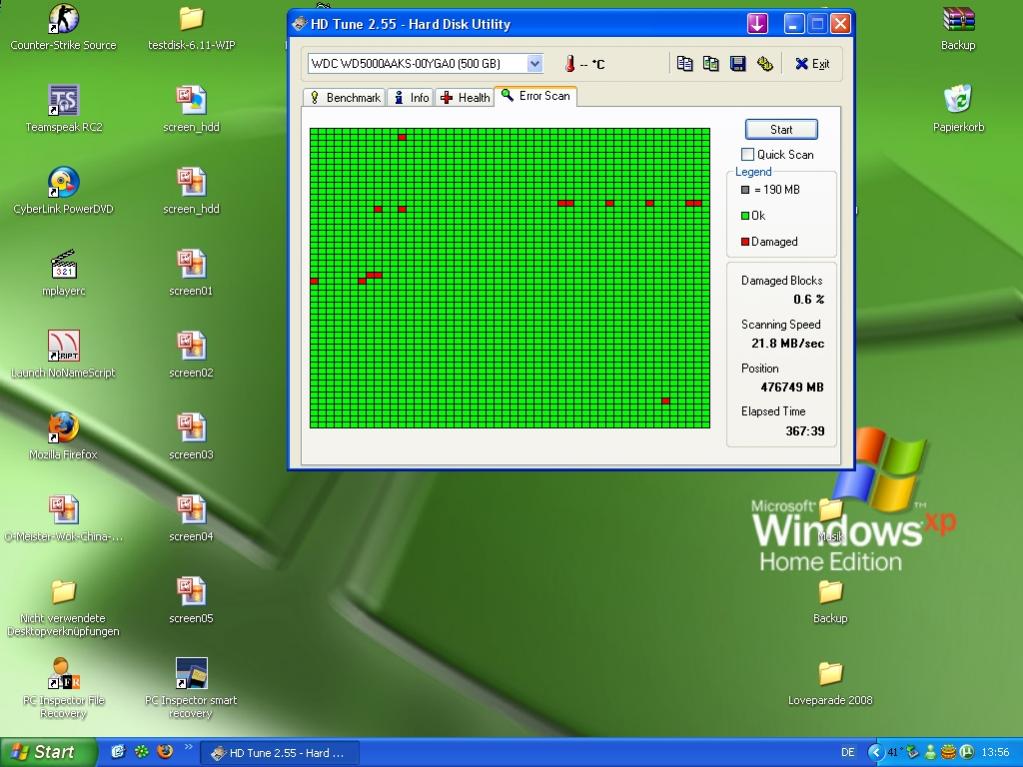Open the Windows Start menu

pos(48,752)
